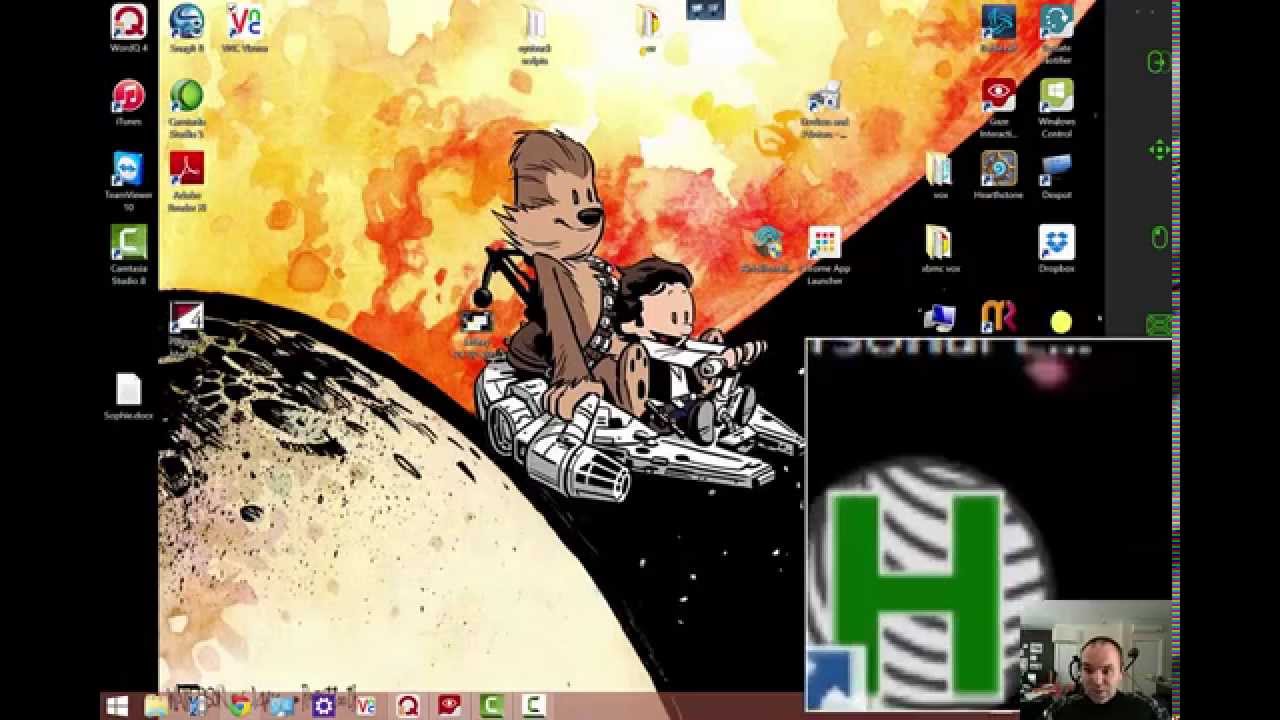Click the lower green mouse icon in the side panel
The width and height of the screenshot is (1280, 720).
click(x=1159, y=237)
